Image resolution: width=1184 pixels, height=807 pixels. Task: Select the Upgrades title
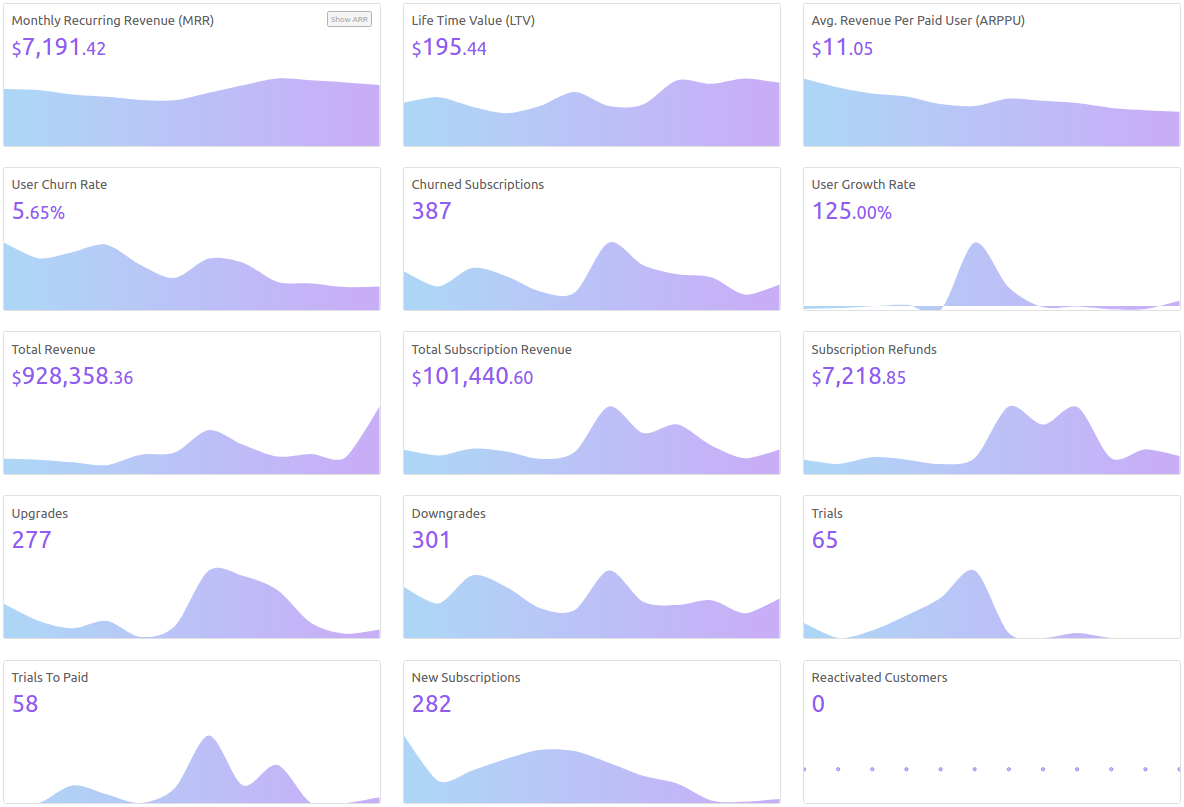40,513
